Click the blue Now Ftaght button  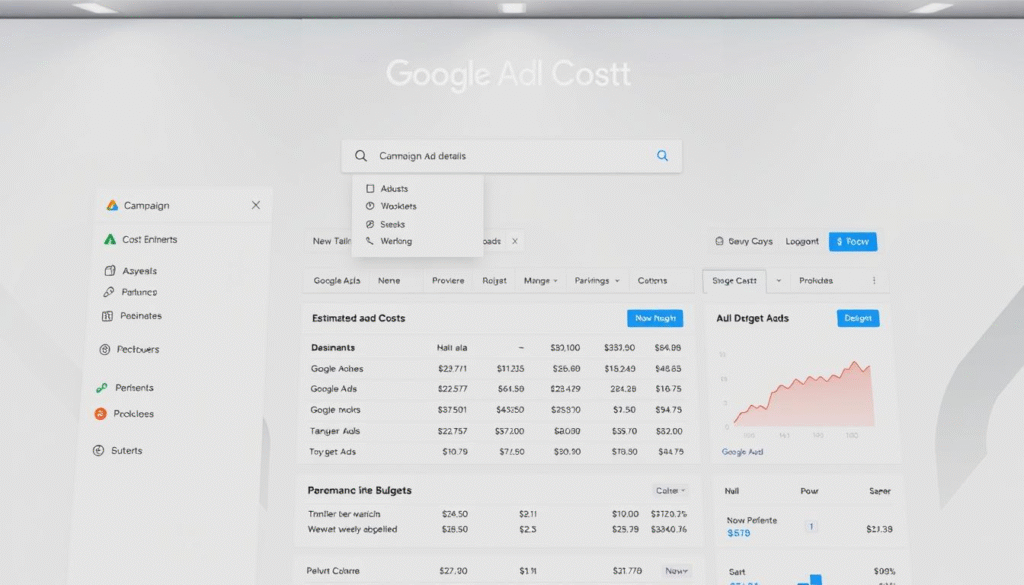click(x=655, y=318)
